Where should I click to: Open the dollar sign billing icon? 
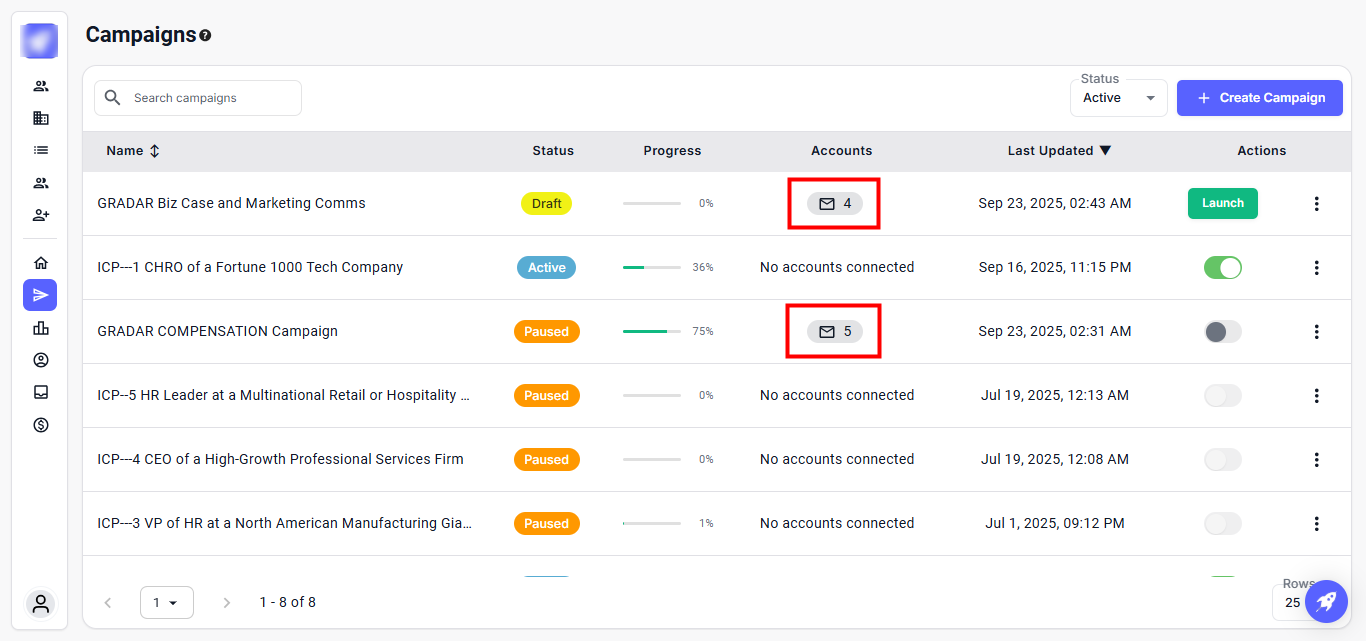40,425
